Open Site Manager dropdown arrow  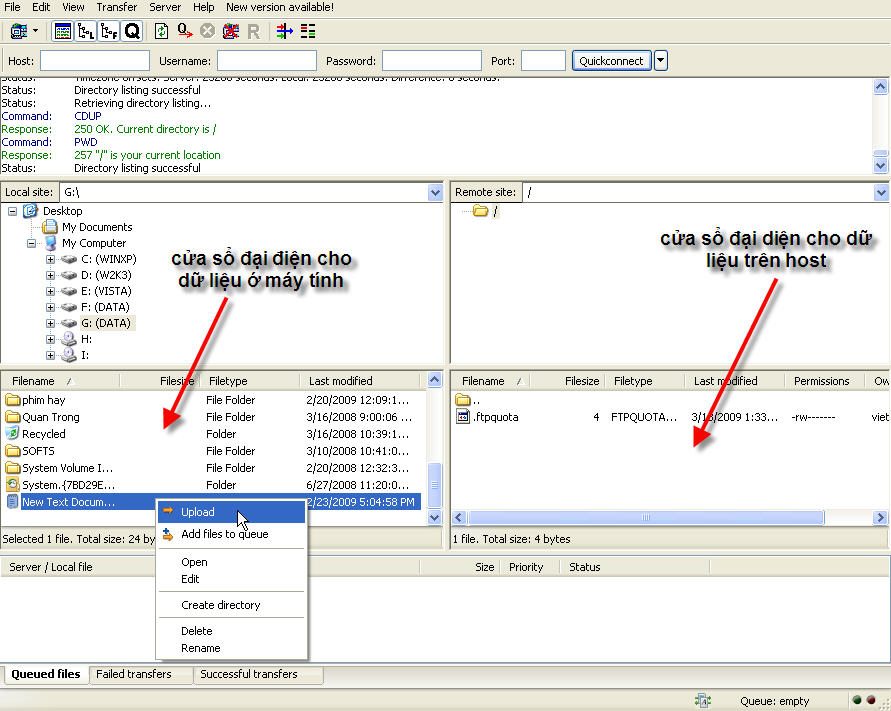click(x=35, y=31)
